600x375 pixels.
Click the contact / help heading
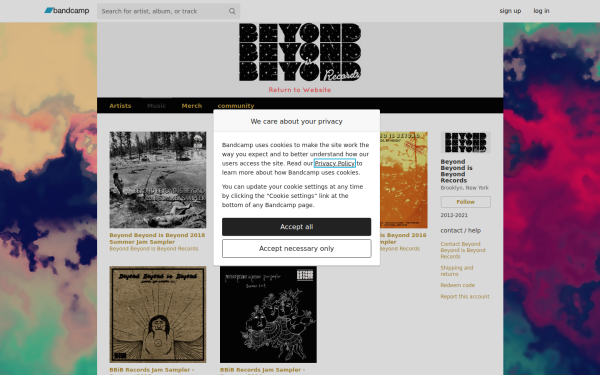[x=461, y=230]
